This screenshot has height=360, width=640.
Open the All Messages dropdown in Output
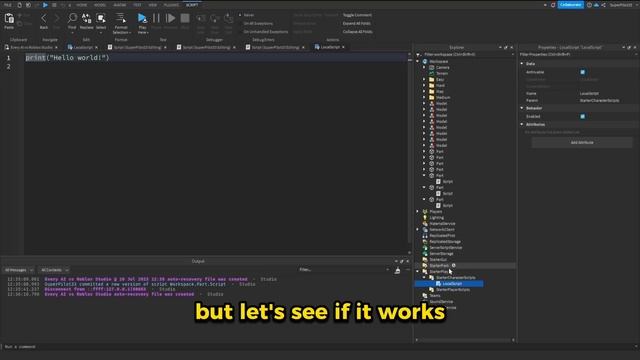[19, 270]
